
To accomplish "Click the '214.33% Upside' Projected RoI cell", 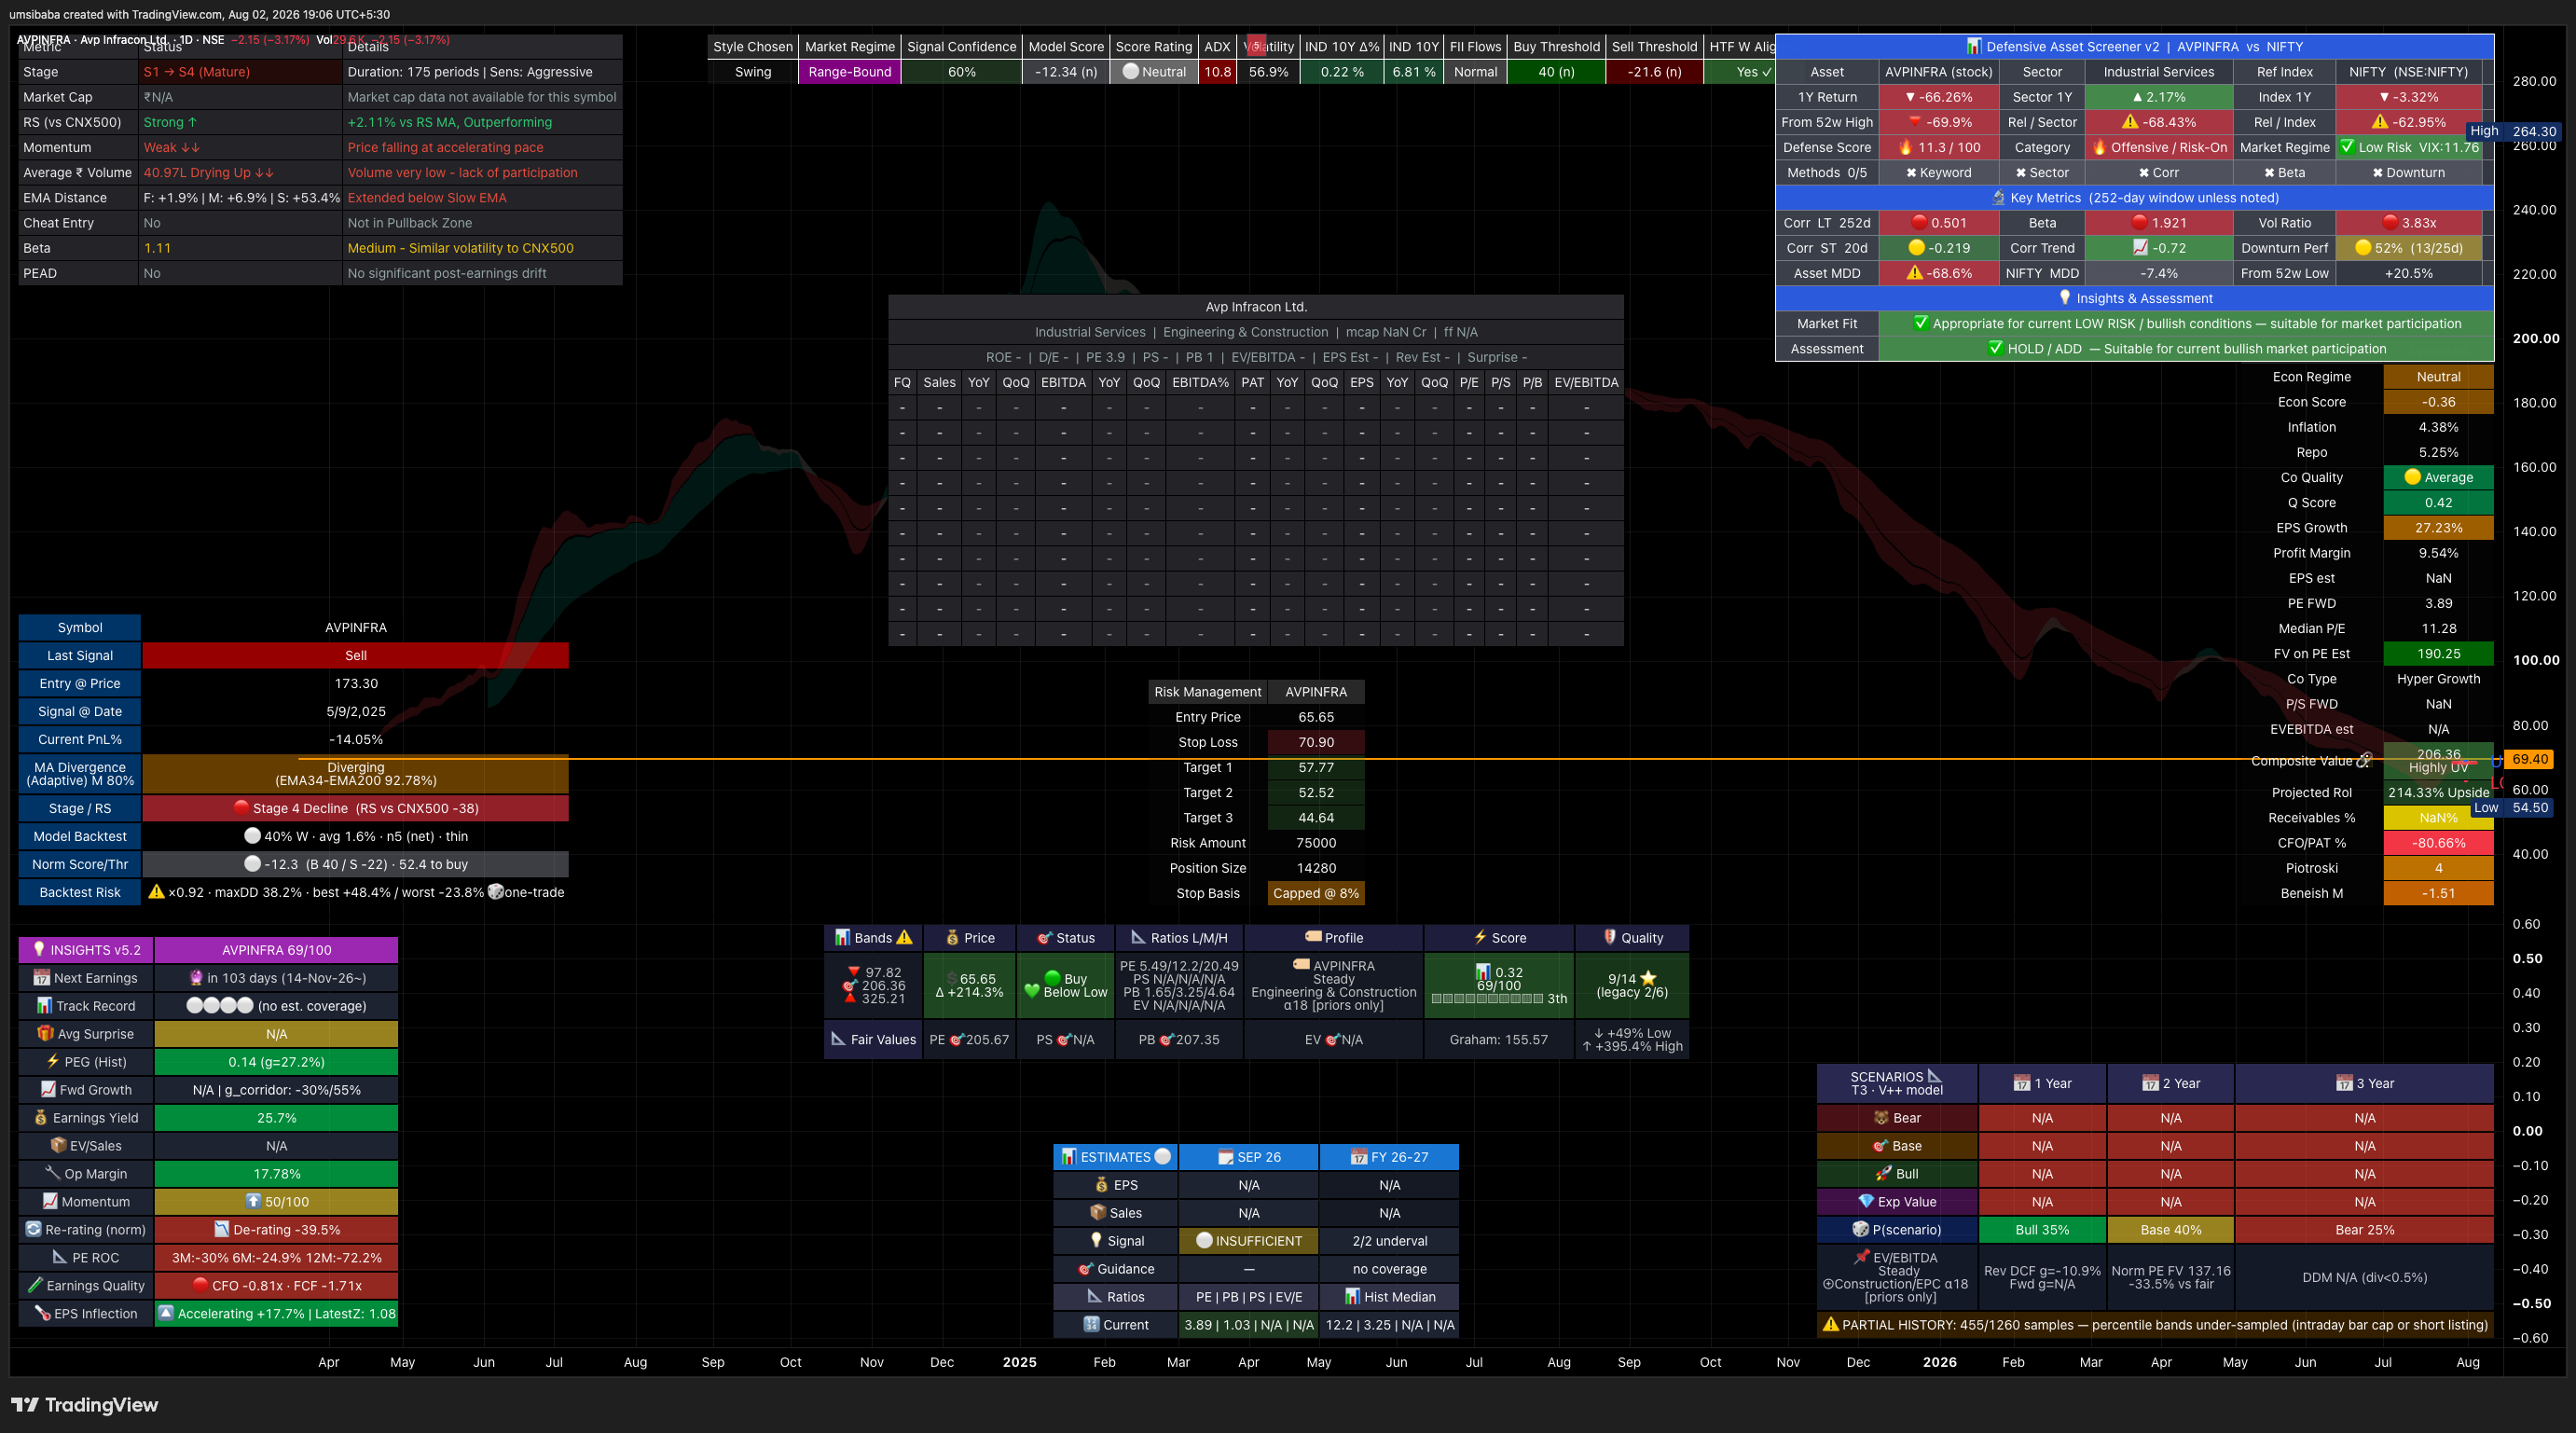I will tap(2438, 792).
